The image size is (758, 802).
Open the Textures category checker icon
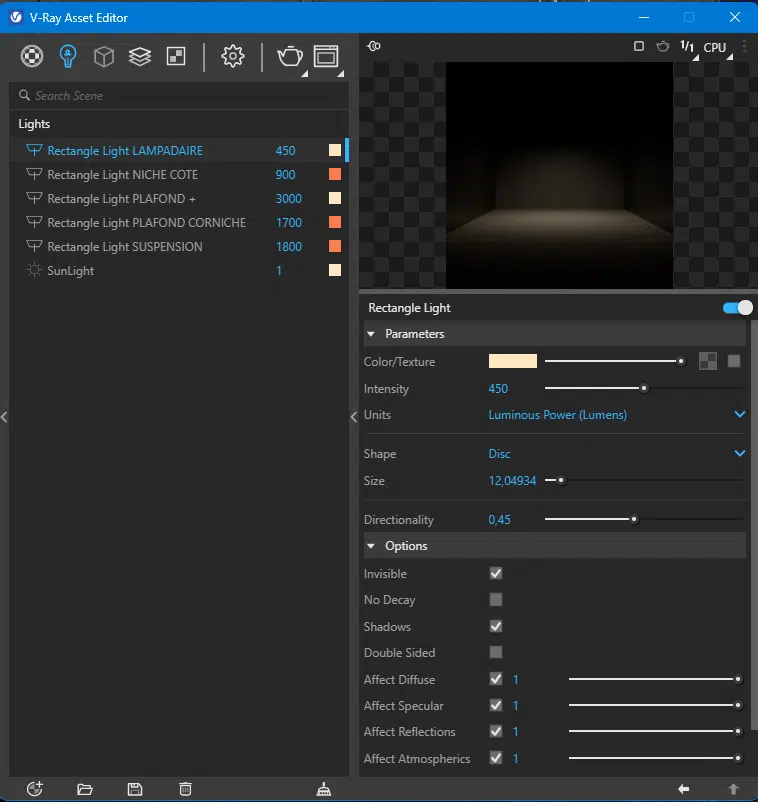[176, 56]
